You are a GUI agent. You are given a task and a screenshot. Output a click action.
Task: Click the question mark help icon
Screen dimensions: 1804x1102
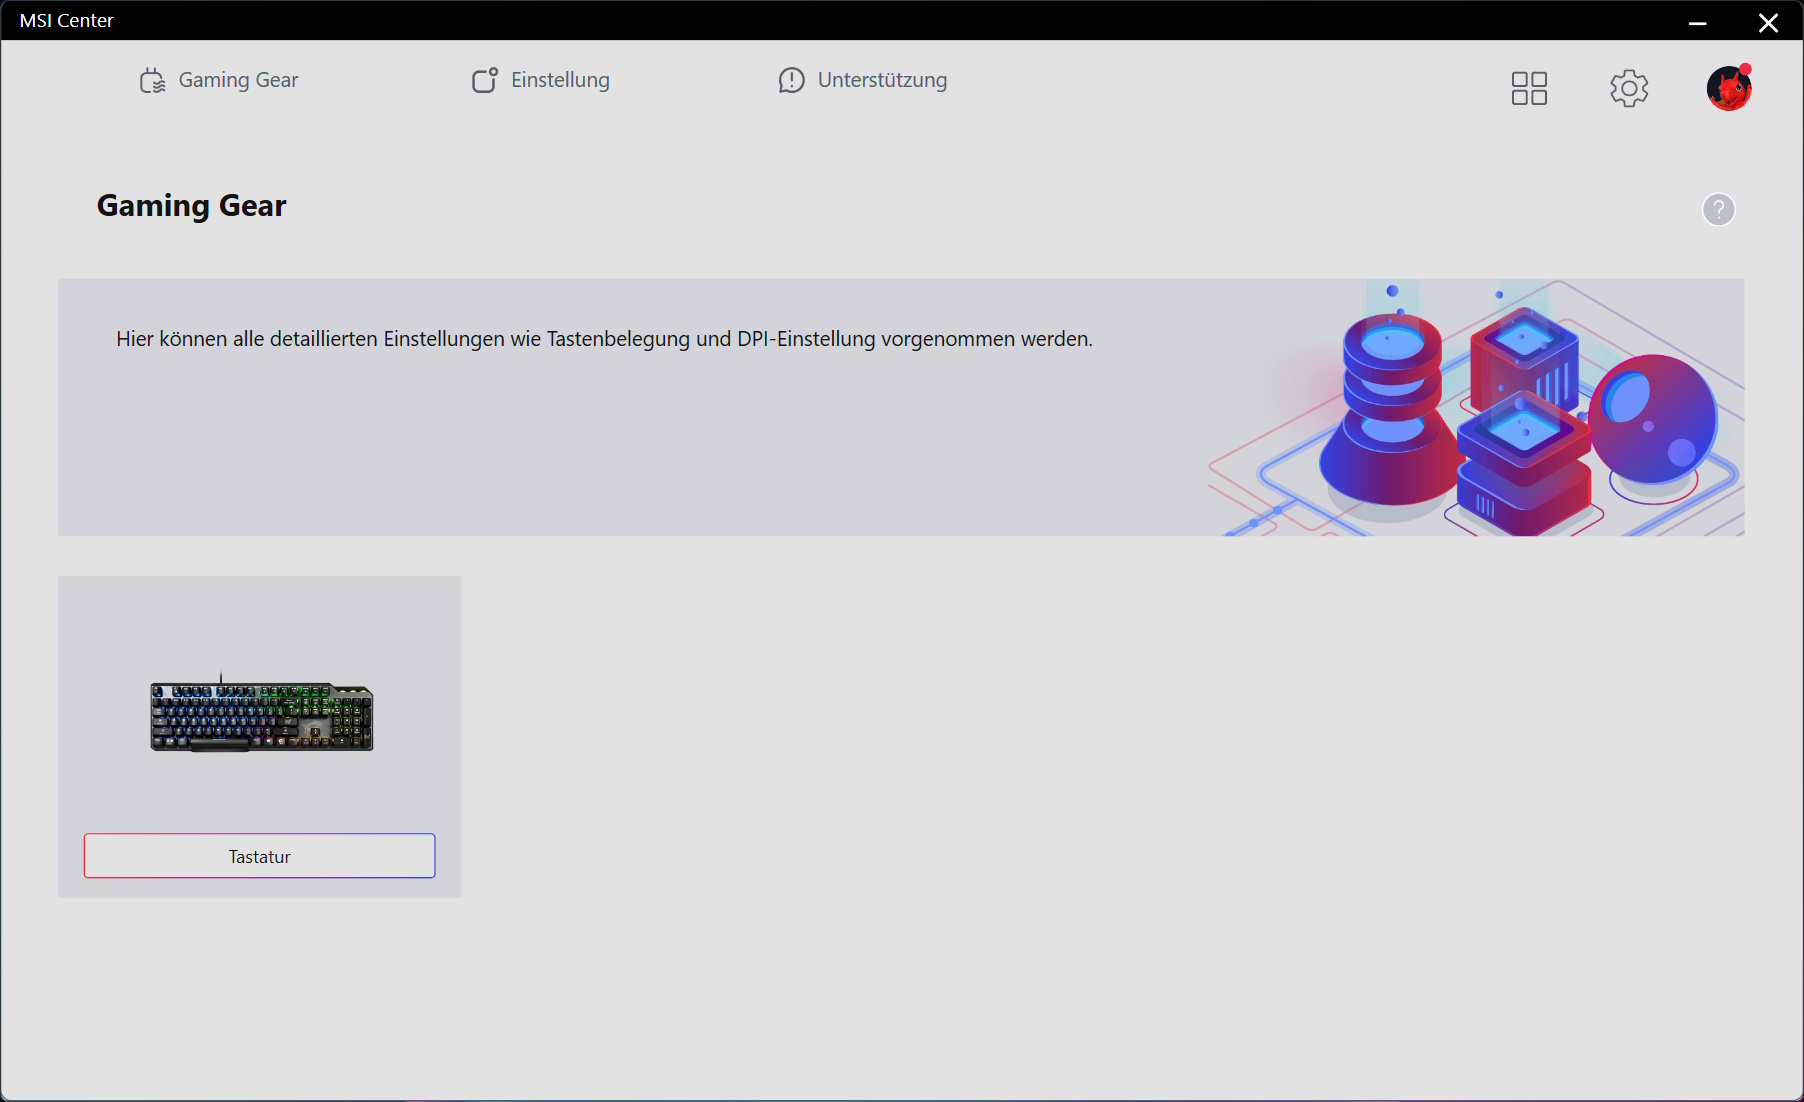tap(1718, 209)
